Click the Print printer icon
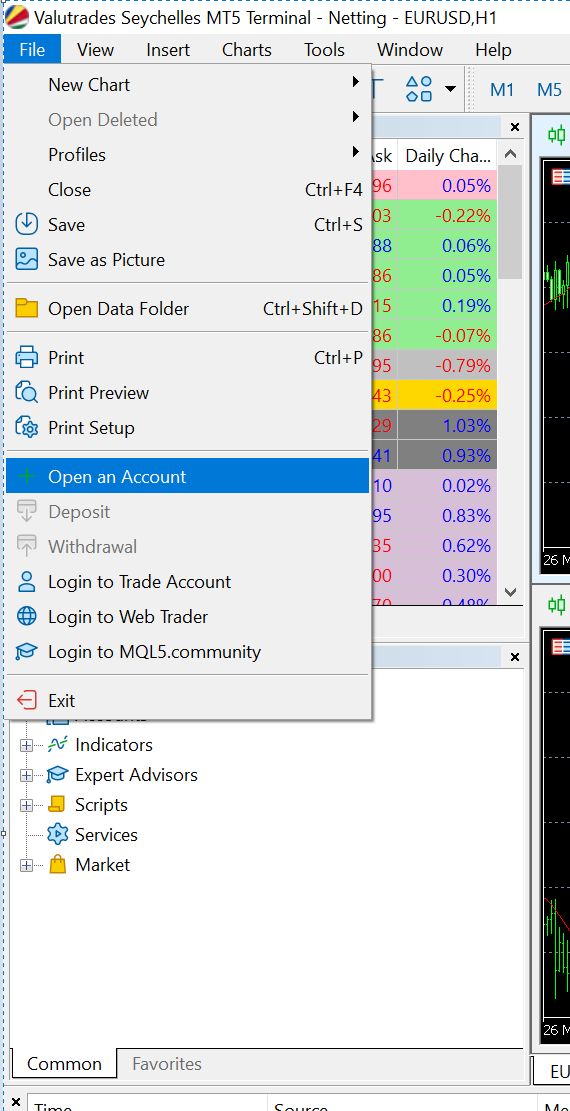Screen dimensions: 570x1111 click(26, 357)
